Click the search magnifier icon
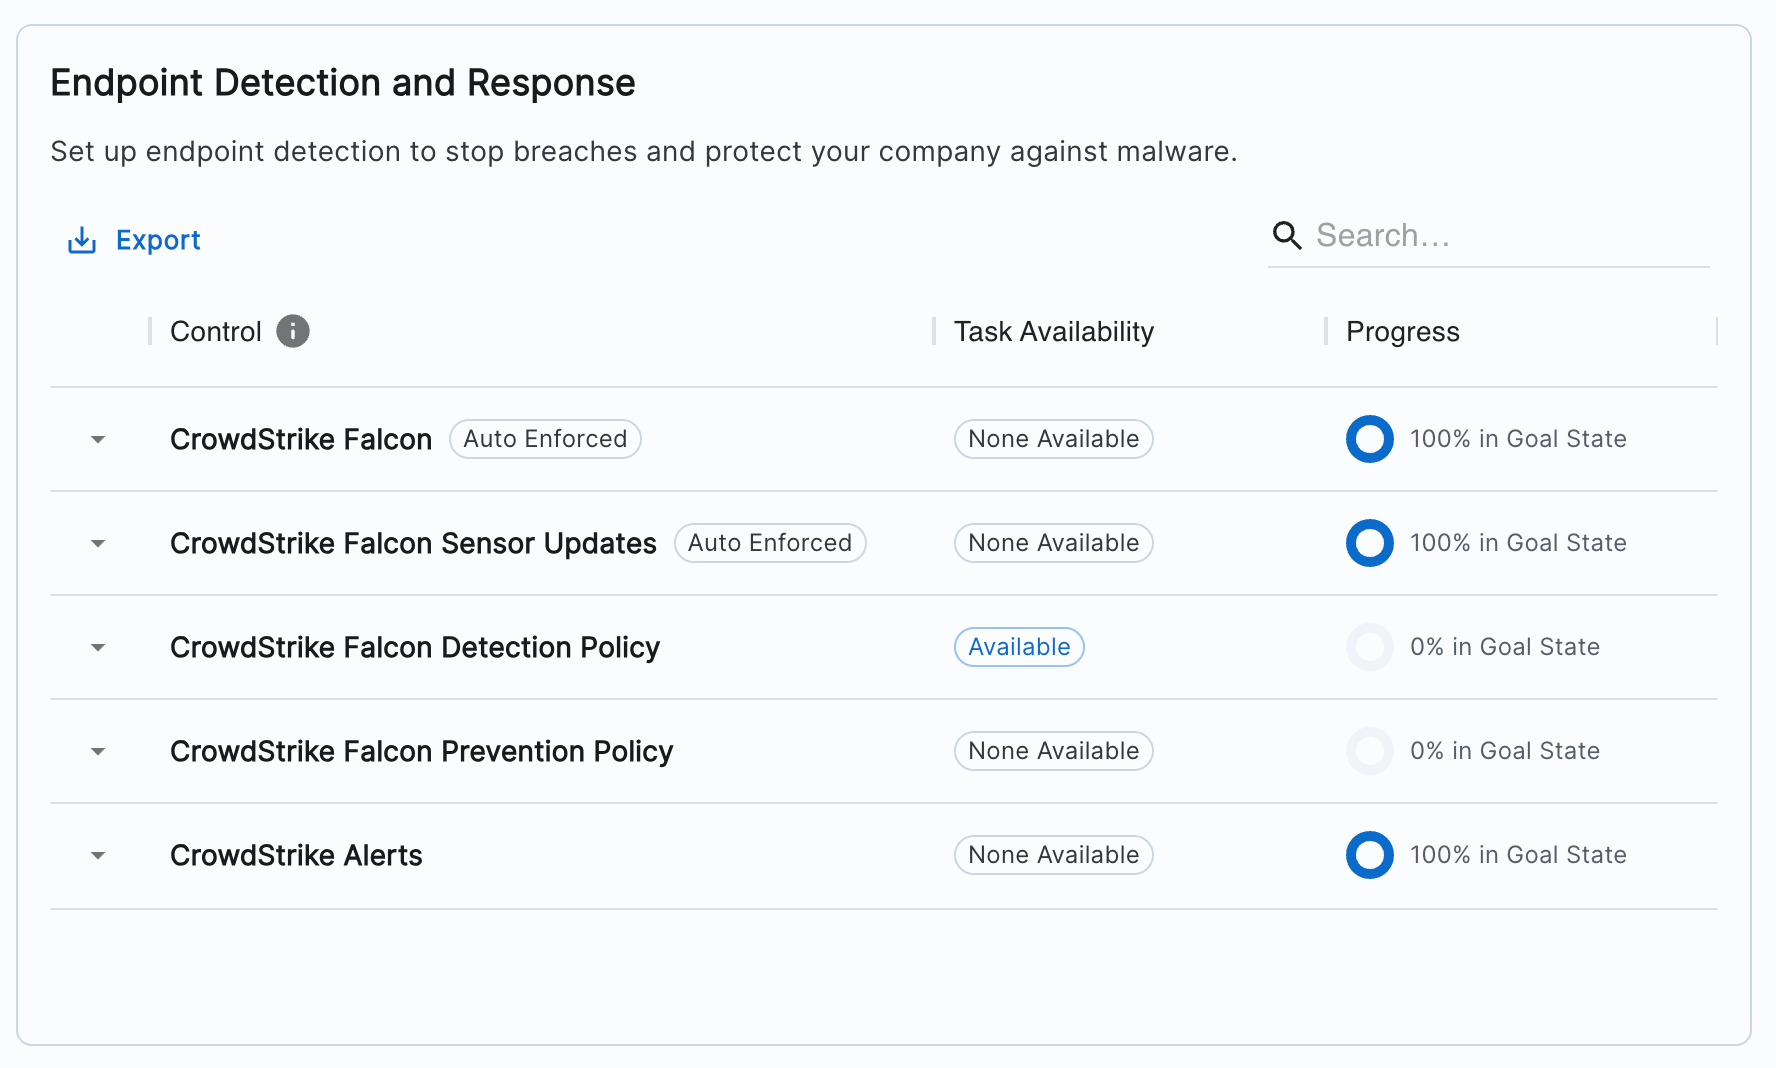Image resolution: width=1776 pixels, height=1068 pixels. [x=1286, y=236]
